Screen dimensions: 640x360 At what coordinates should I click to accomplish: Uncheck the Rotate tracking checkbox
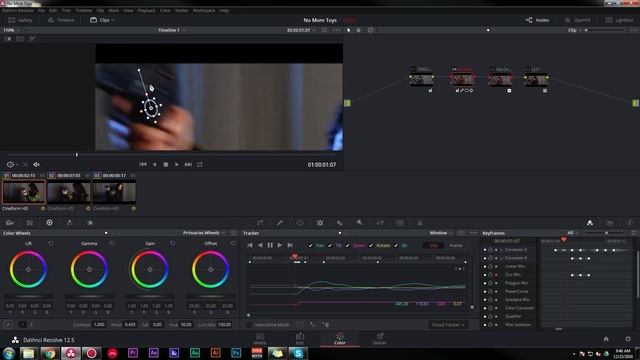pos(371,246)
